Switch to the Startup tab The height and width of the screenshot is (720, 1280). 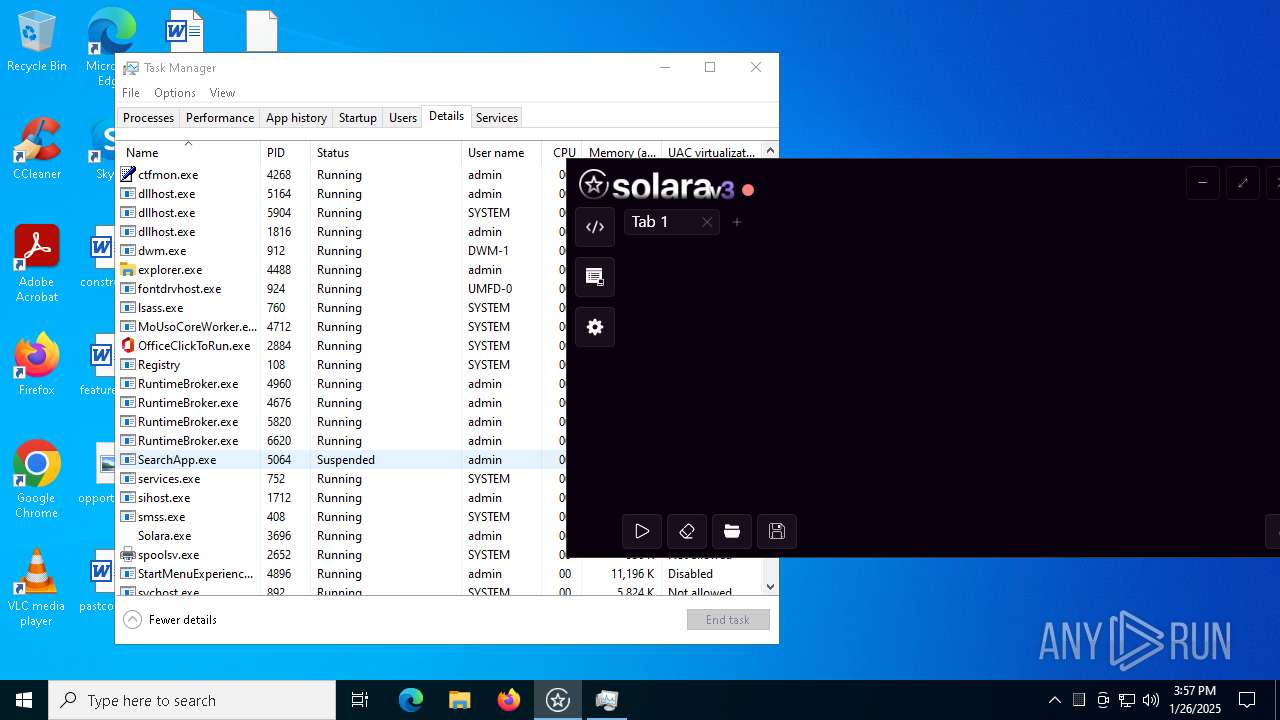(x=357, y=118)
